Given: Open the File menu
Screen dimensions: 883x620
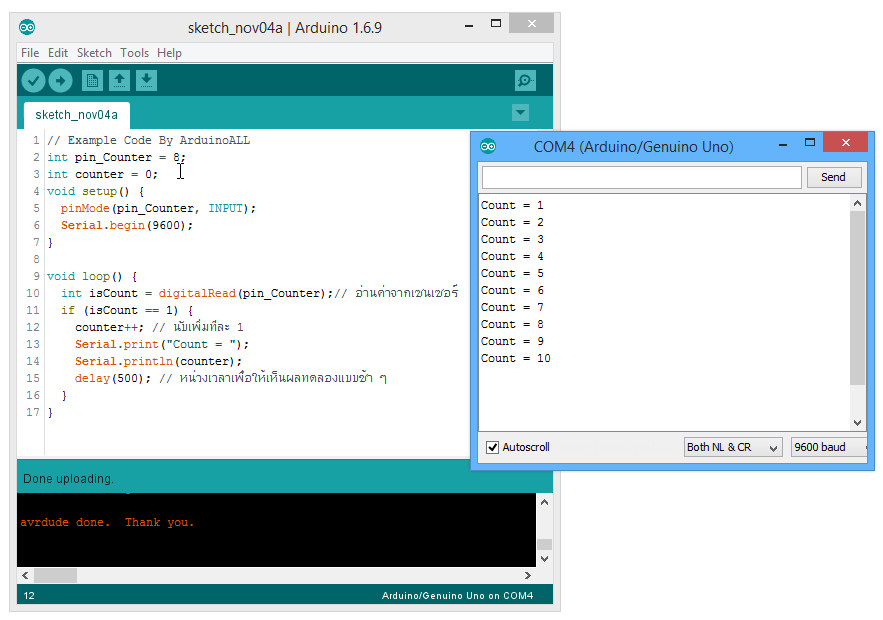Looking at the screenshot, I should tap(30, 53).
